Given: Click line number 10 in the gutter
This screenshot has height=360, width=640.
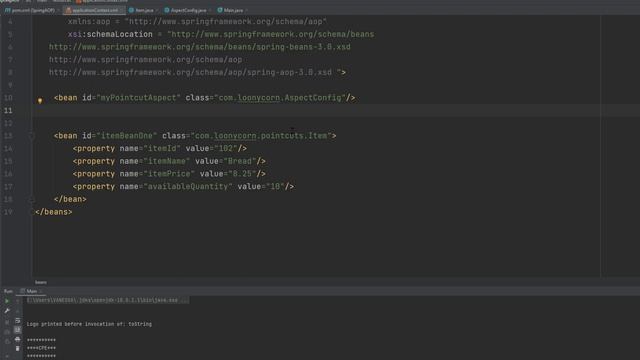Looking at the screenshot, I should (8, 98).
